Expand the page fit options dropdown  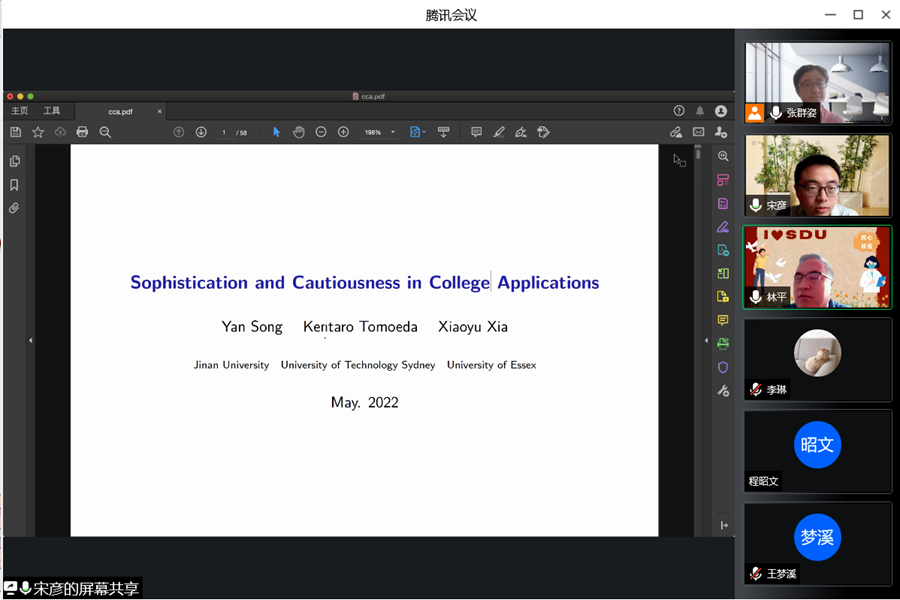point(425,132)
